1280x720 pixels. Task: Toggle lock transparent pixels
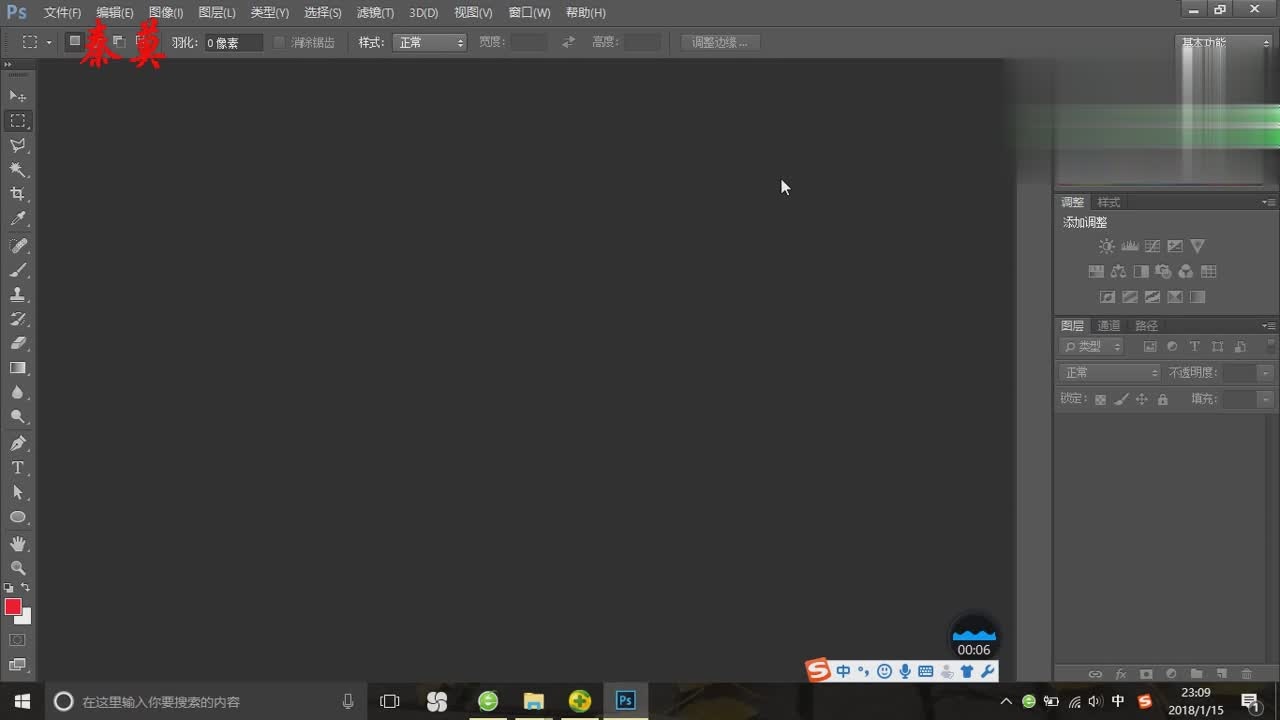pyautogui.click(x=1100, y=399)
